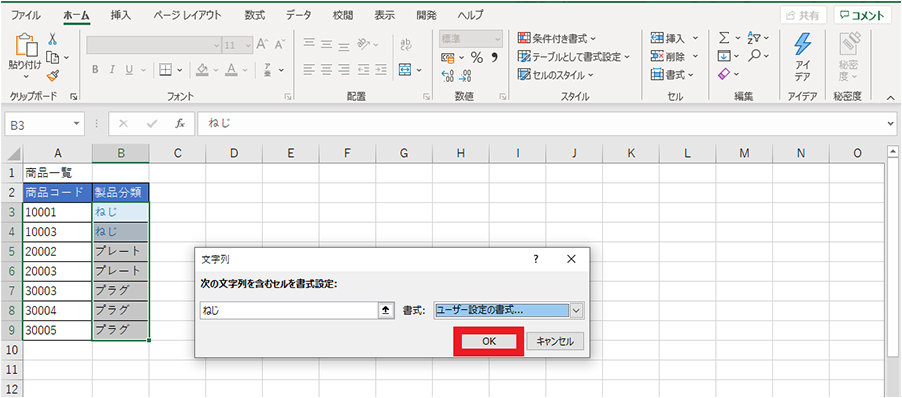Toggle Underline formatting
Image resolution: width=902 pixels, height=398 pixels.
(129, 70)
